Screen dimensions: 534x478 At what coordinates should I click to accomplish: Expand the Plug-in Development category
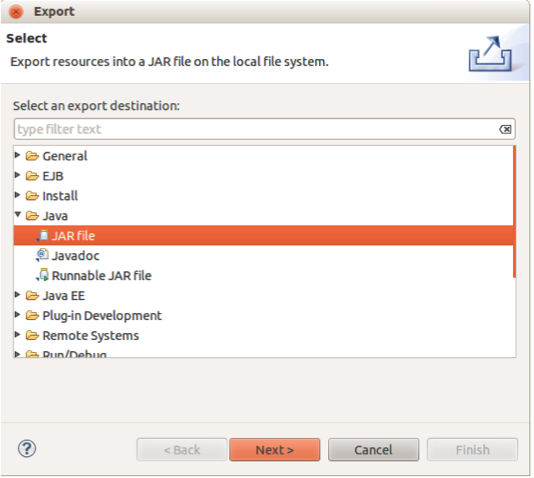[17, 315]
